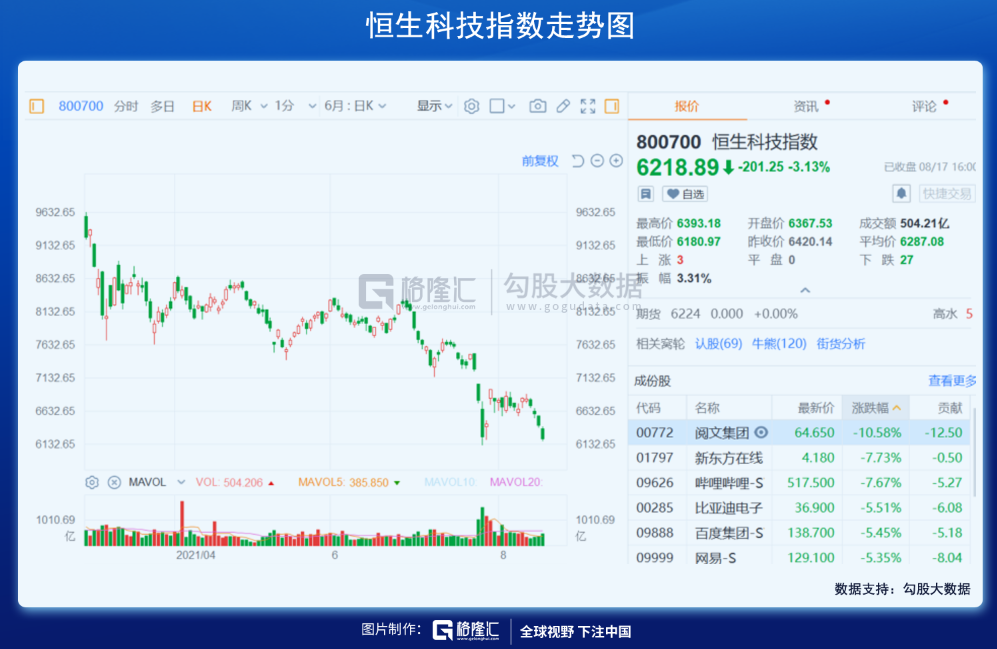
Task: Switch to 分时 chart view
Action: (126, 106)
